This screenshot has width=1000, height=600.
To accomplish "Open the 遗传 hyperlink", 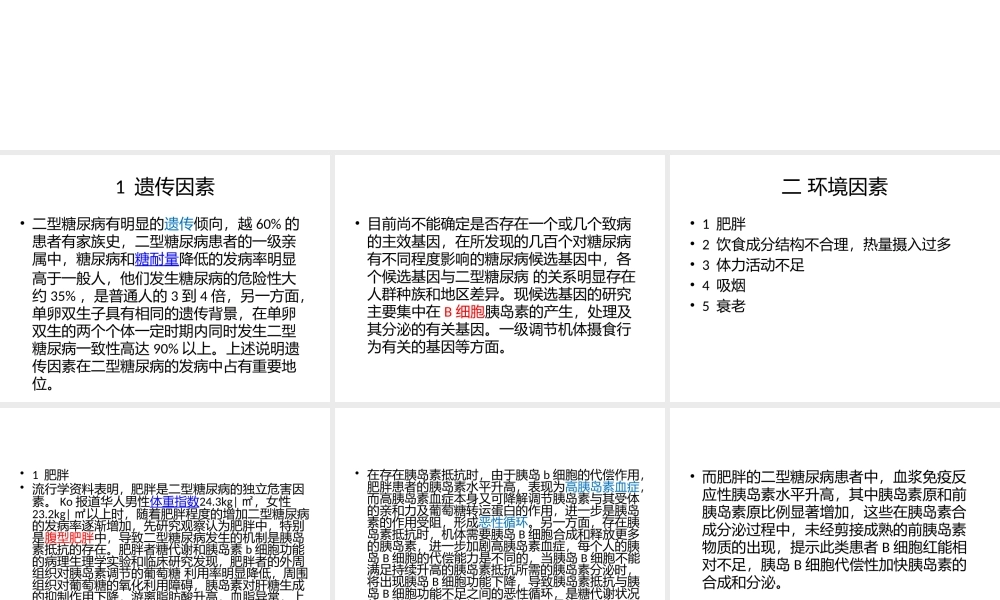I will tap(178, 224).
